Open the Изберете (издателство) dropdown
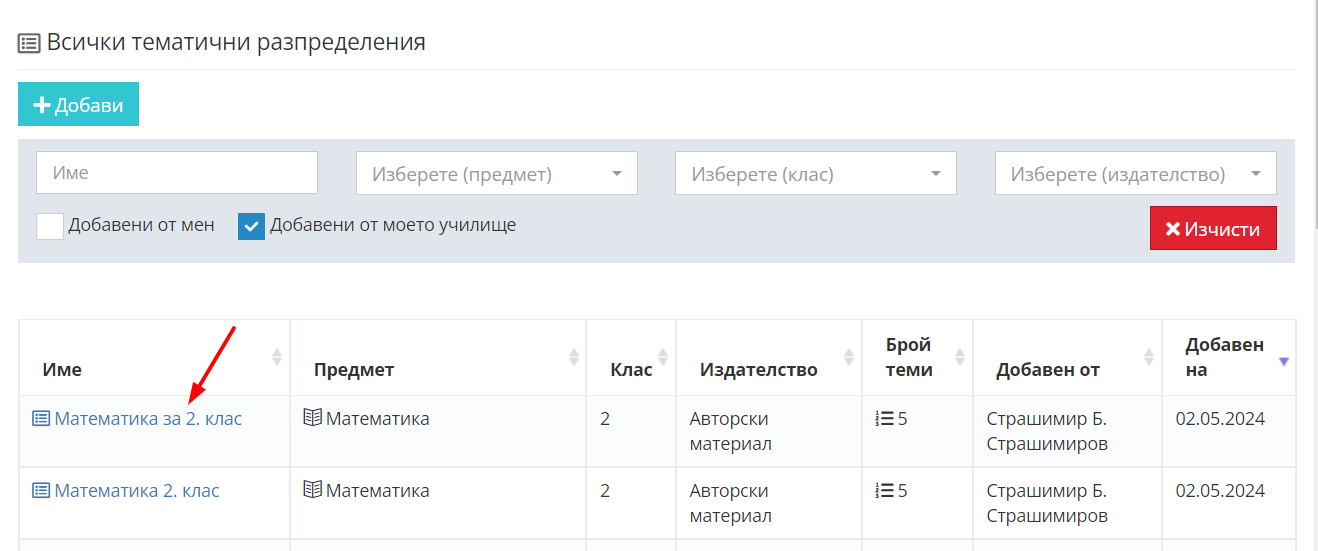 tap(1136, 173)
